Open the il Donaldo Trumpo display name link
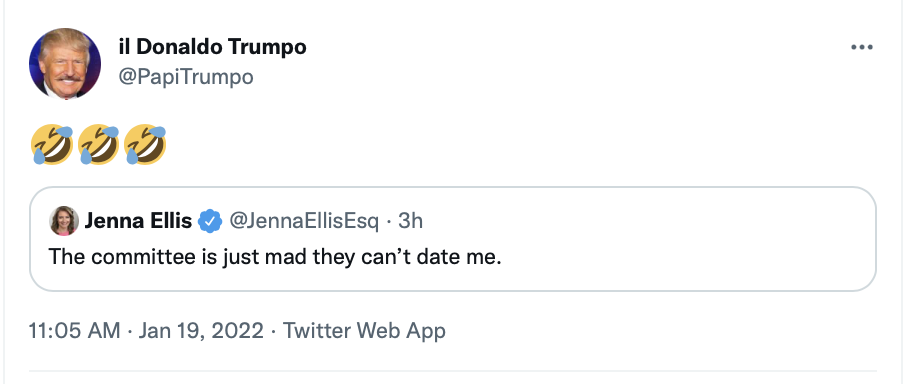Viewport: 908px width, 384px height. coord(212,47)
